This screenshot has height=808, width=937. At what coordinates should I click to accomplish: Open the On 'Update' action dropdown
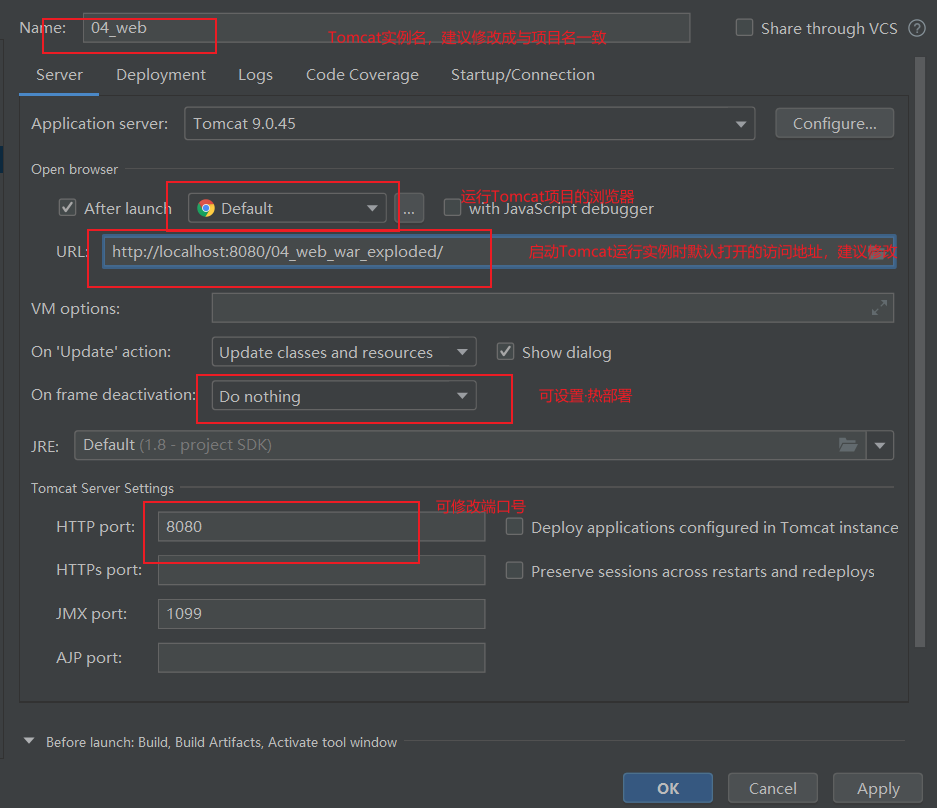pos(344,352)
